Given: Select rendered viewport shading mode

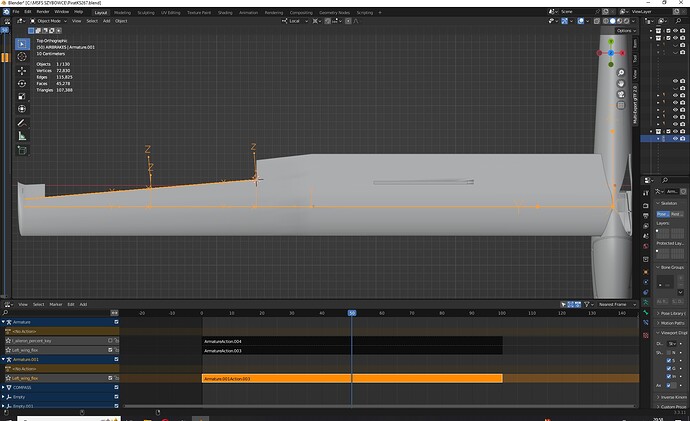Looking at the screenshot, I should tap(626, 21).
